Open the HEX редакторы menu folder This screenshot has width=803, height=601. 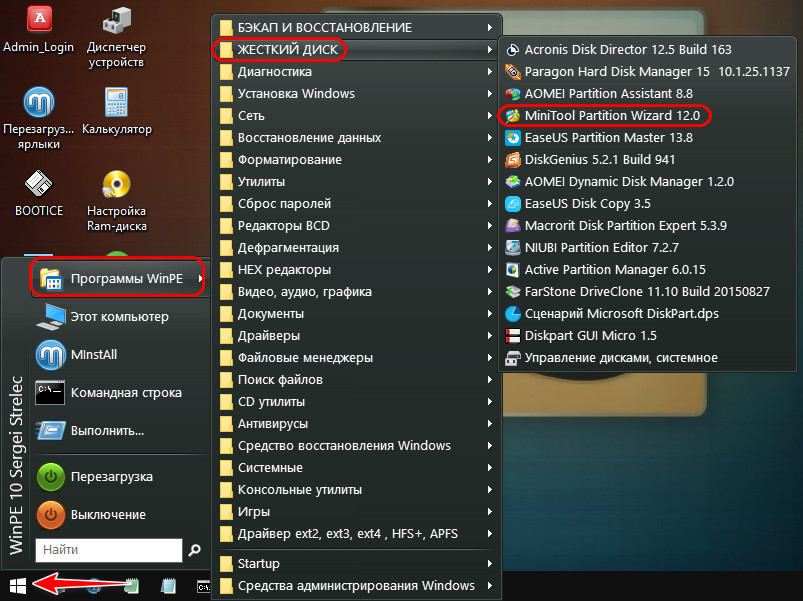[356, 270]
